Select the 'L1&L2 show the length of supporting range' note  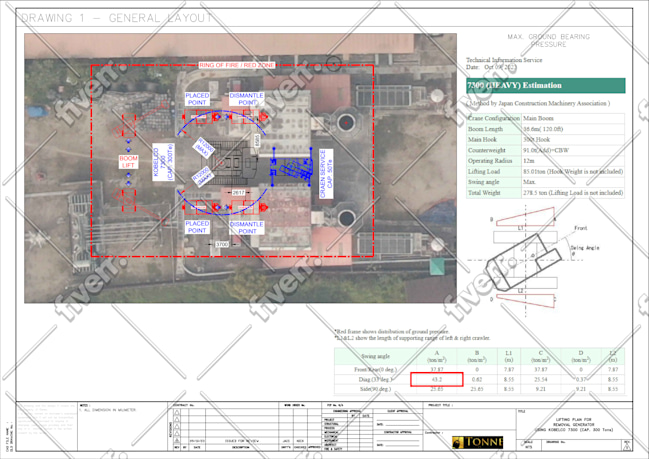(413, 338)
